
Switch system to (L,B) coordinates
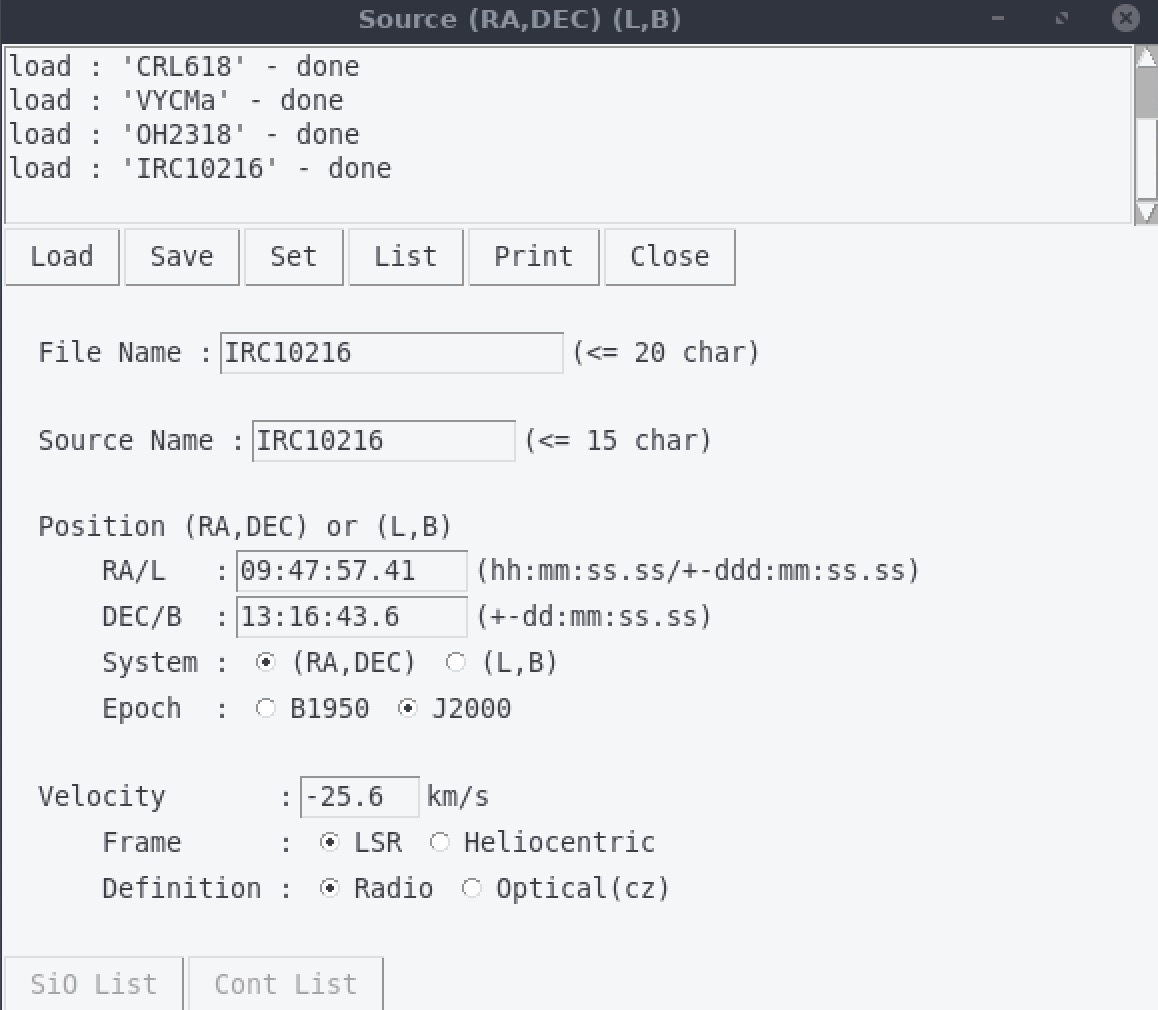coord(456,663)
